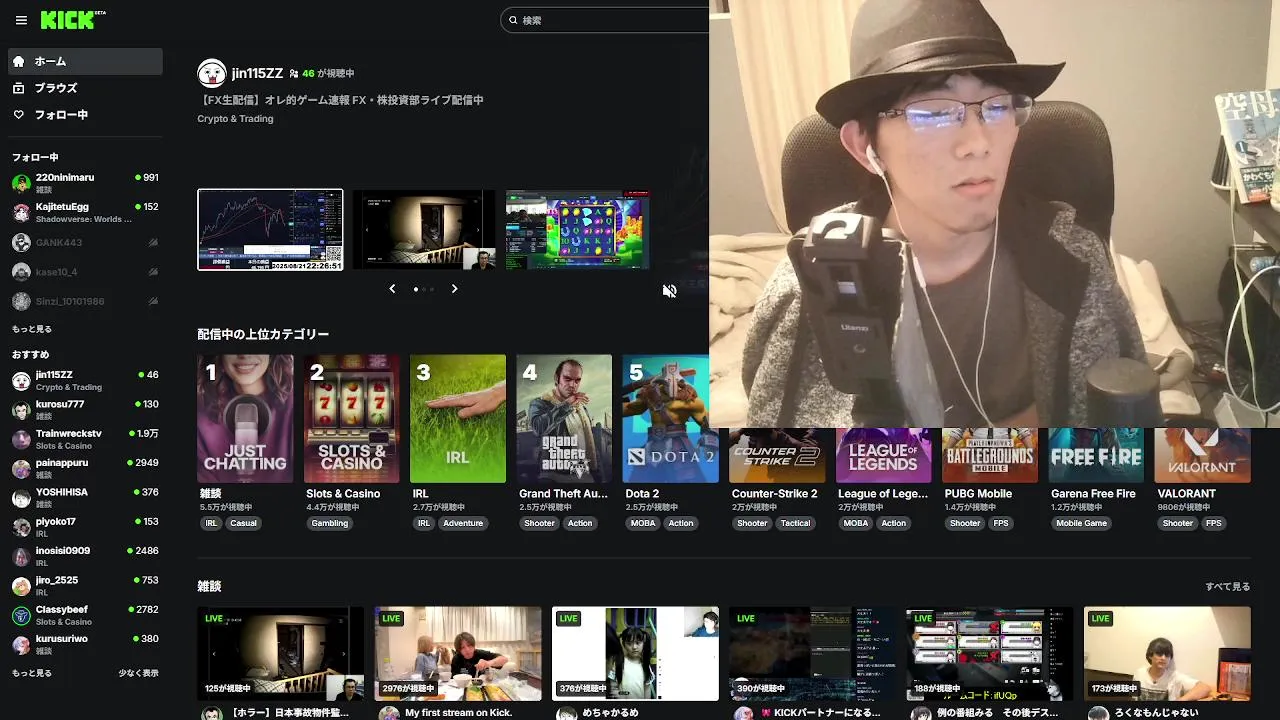Select the dark room stream thumbnail
The image size is (1280, 720).
click(424, 229)
